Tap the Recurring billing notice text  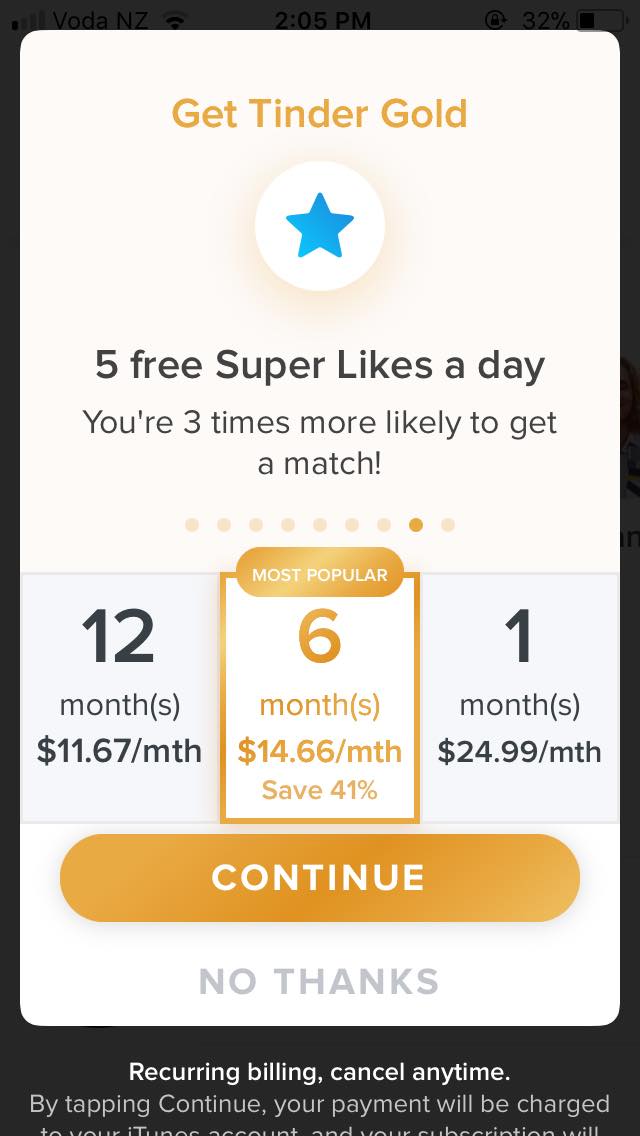[320, 1073]
